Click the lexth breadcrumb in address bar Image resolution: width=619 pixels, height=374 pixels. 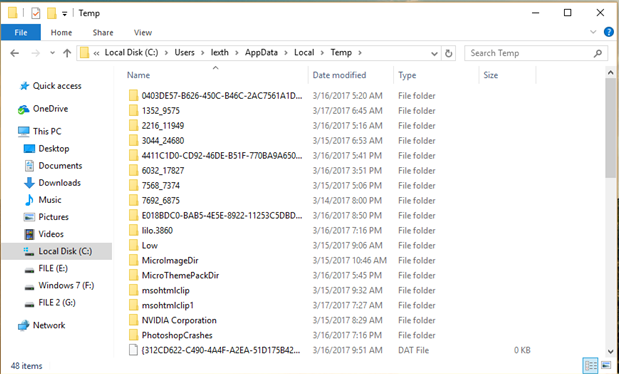point(219,53)
